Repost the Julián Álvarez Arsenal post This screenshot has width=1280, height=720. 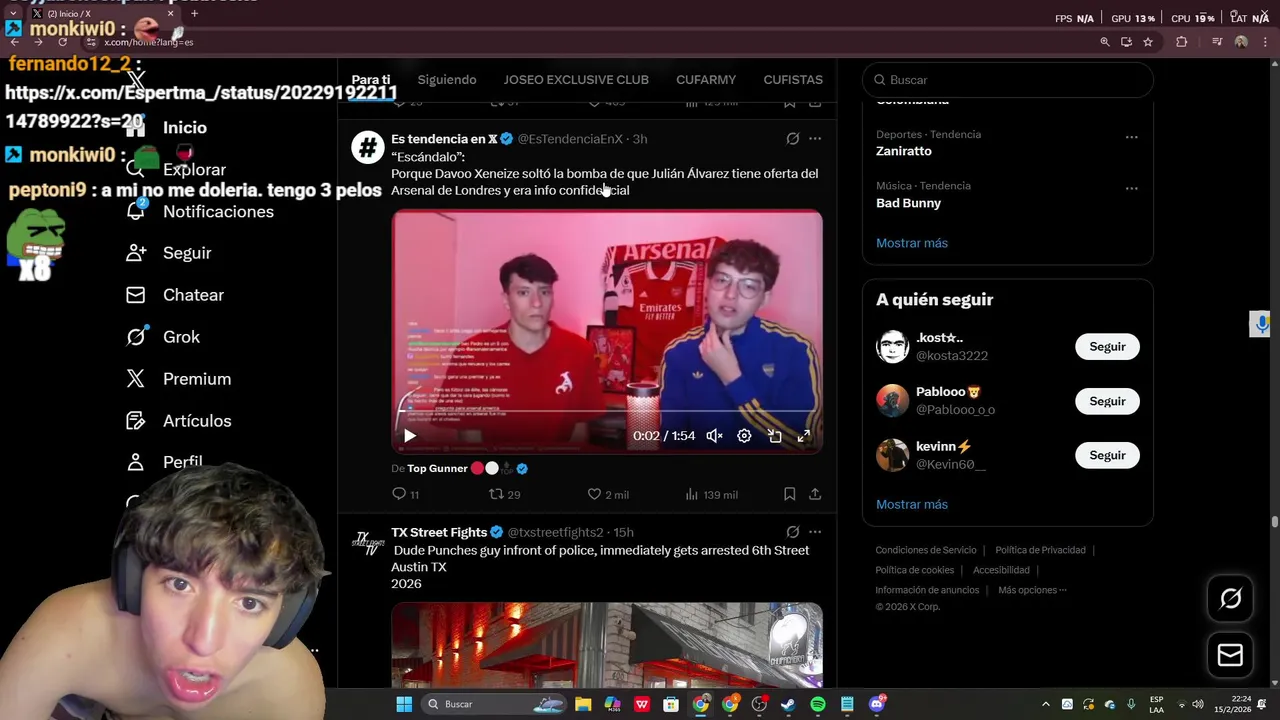pyautogui.click(x=496, y=494)
